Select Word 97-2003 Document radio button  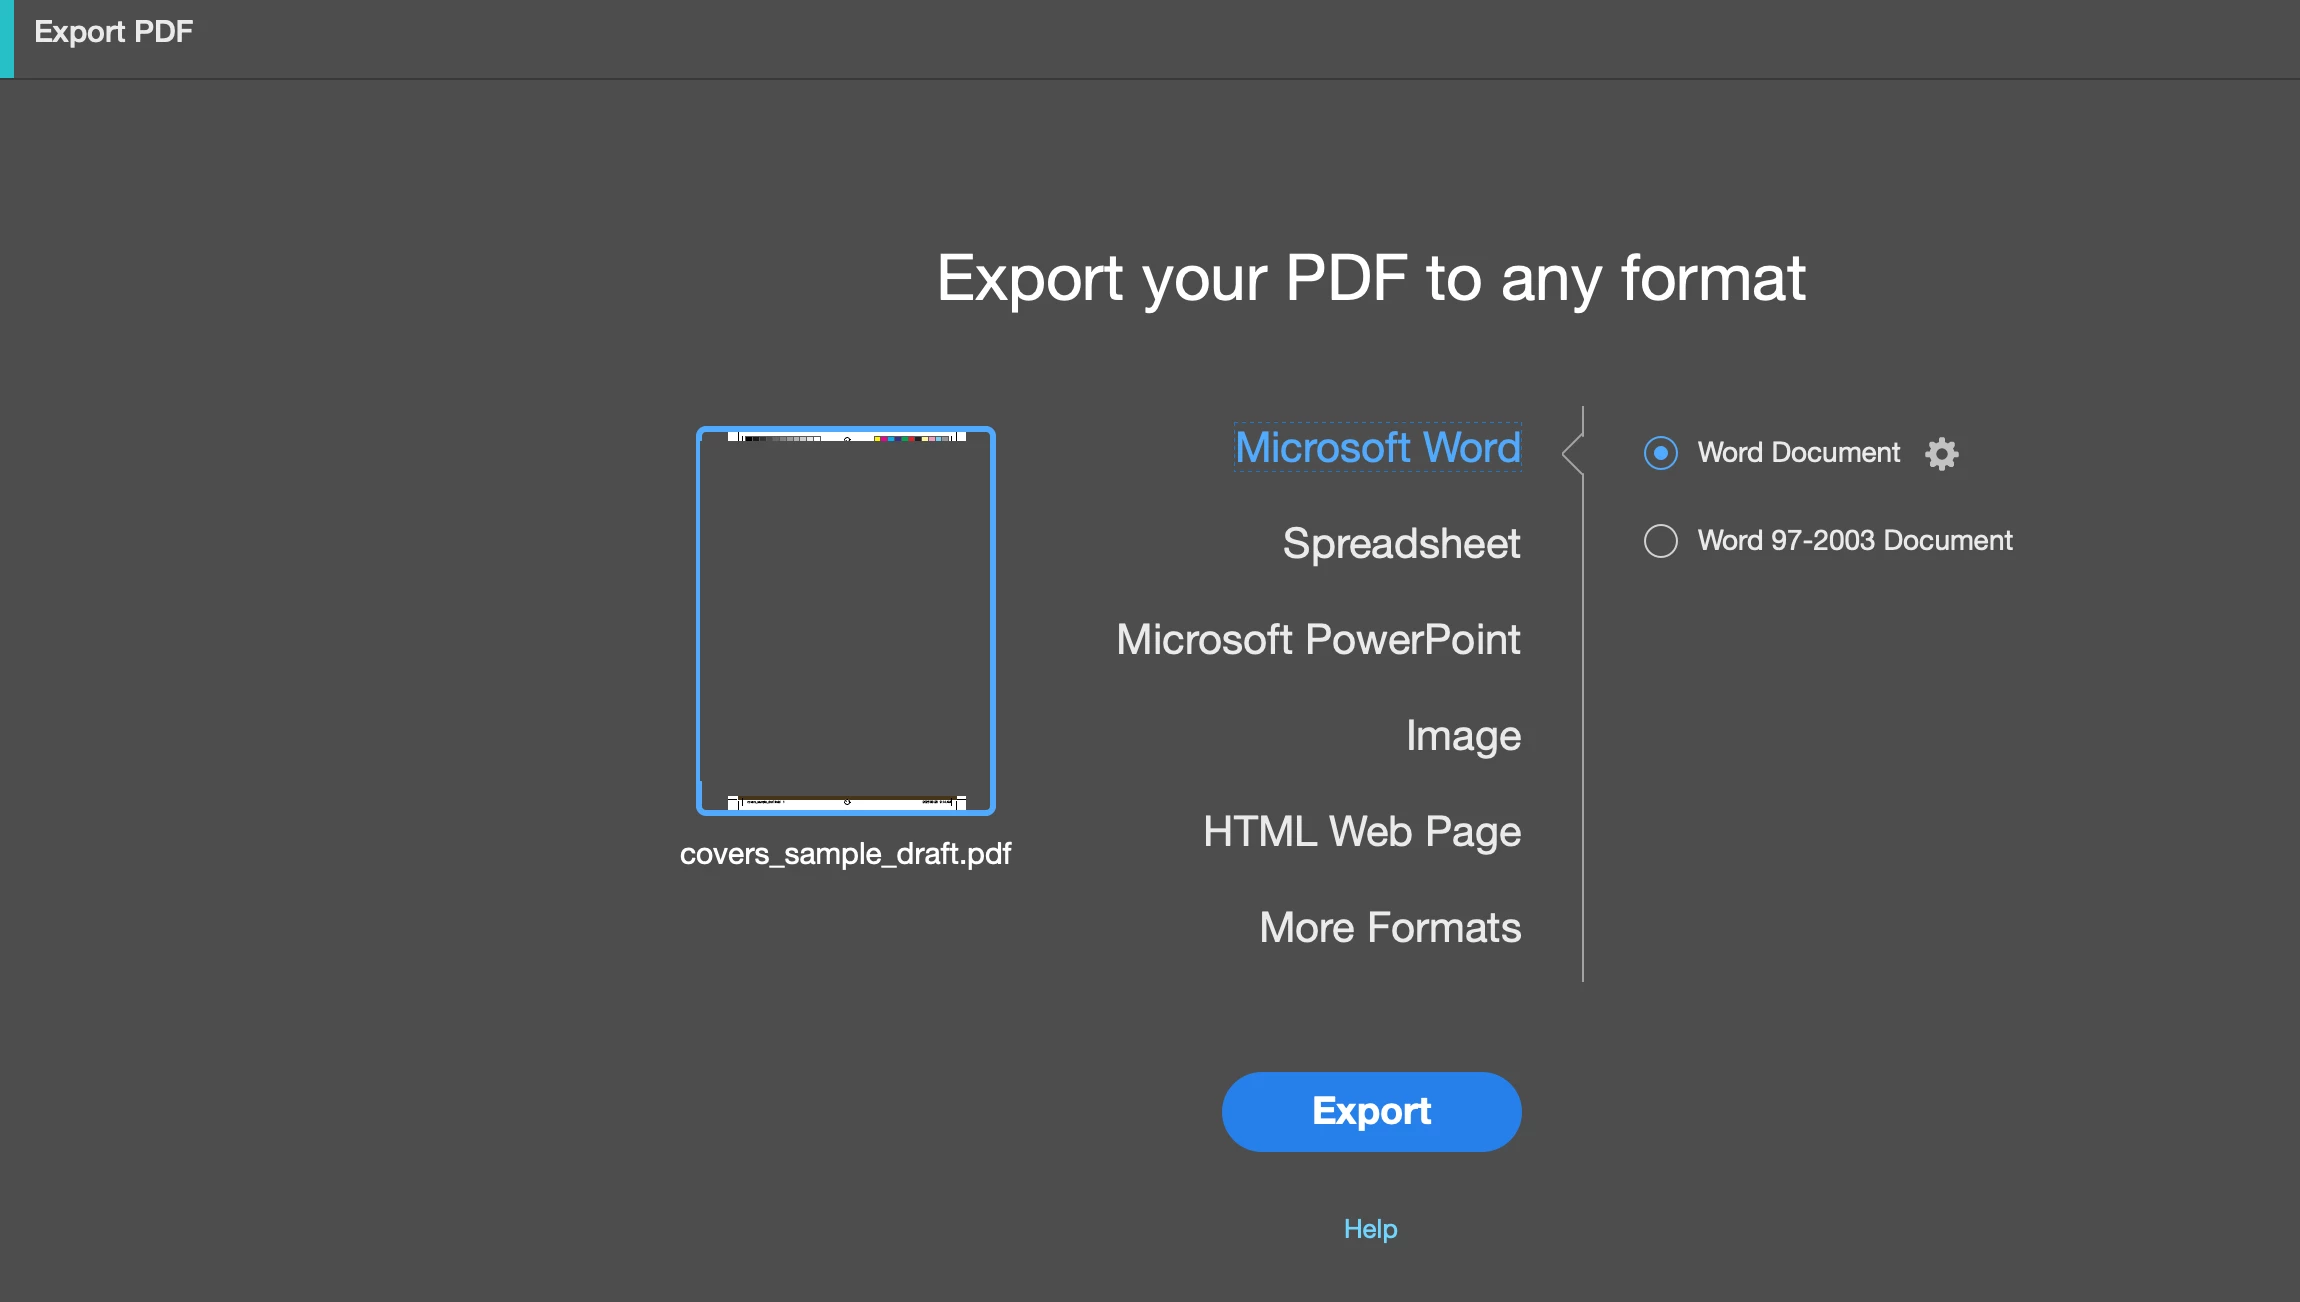(1660, 541)
